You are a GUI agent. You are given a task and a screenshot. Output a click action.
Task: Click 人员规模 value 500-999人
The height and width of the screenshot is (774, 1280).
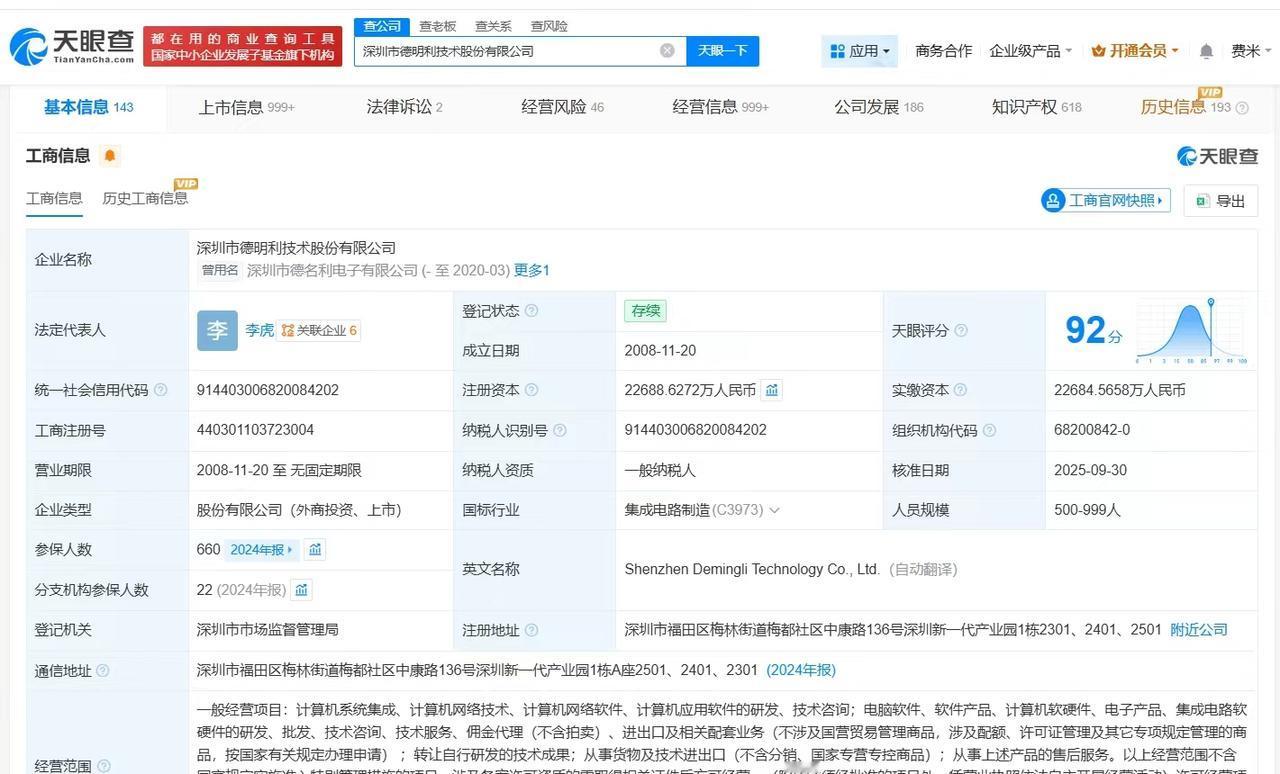(x=1087, y=510)
